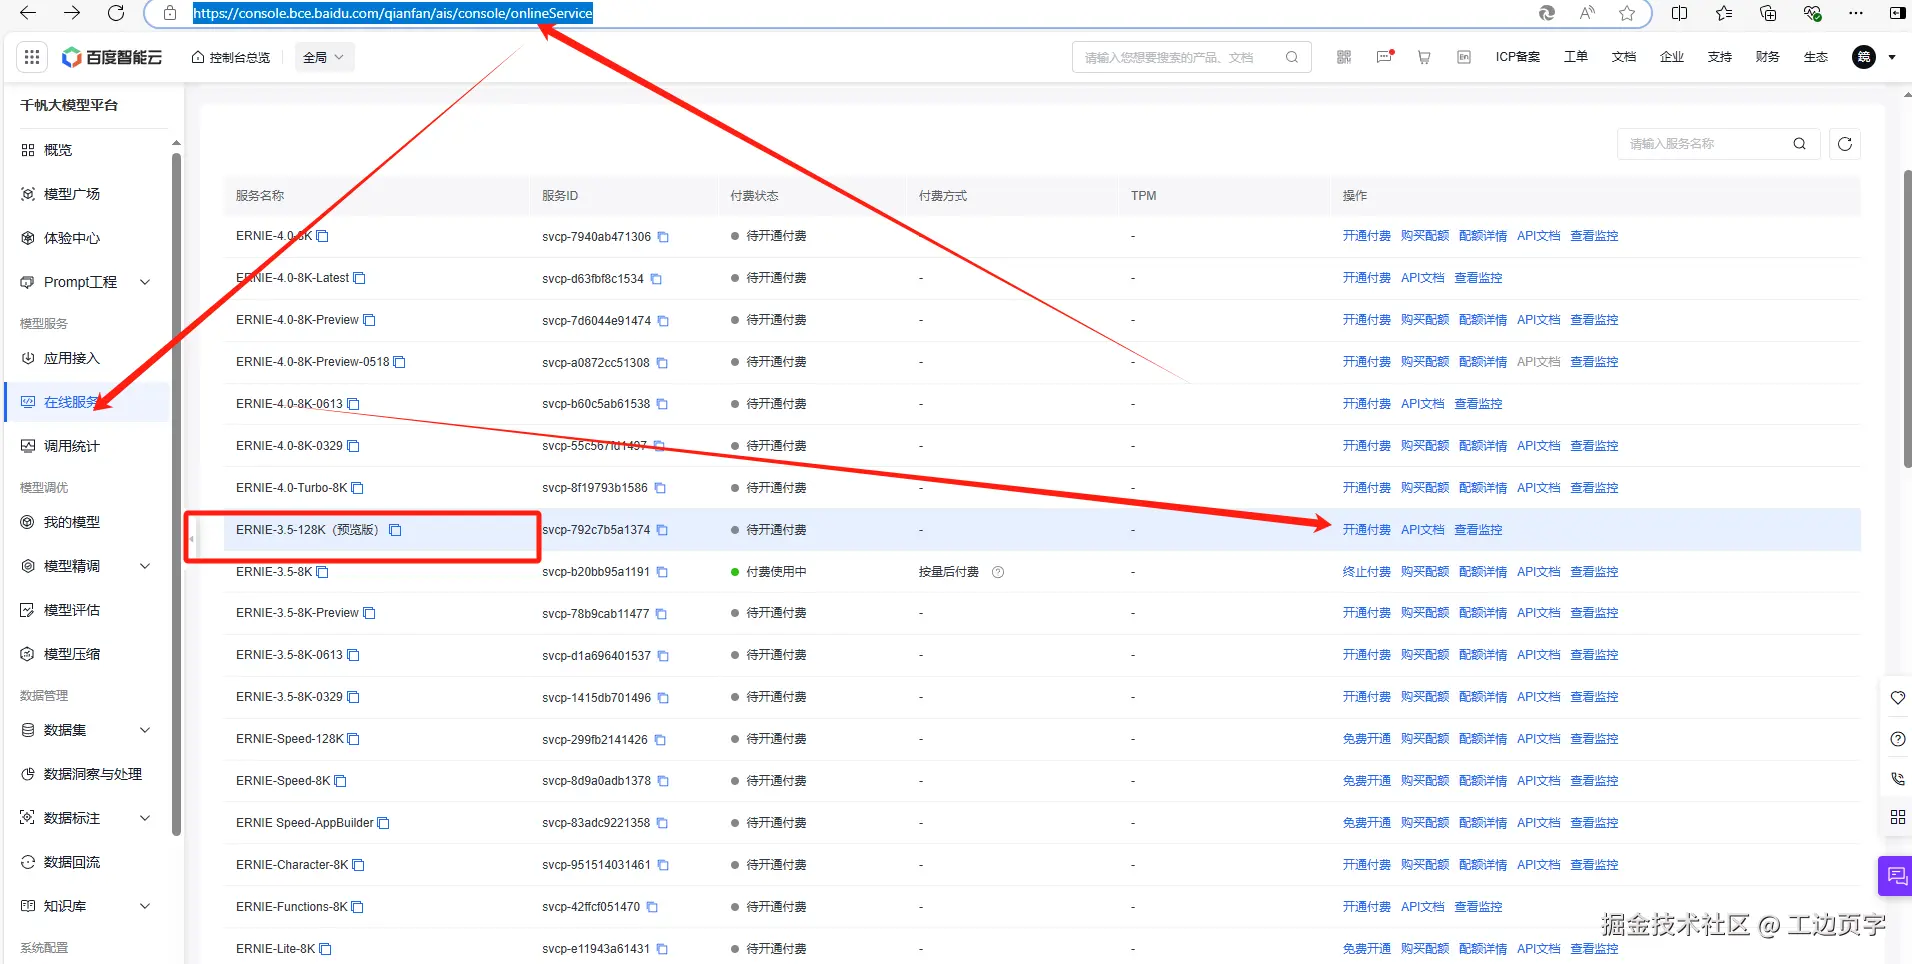Go back with the browser back arrow
This screenshot has width=1912, height=964.
coord(28,13)
